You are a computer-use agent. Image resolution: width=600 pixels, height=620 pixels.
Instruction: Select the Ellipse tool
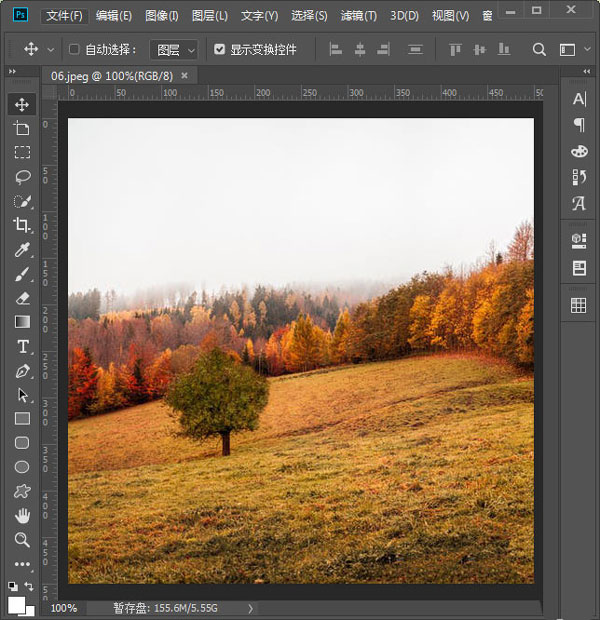[x=22, y=467]
